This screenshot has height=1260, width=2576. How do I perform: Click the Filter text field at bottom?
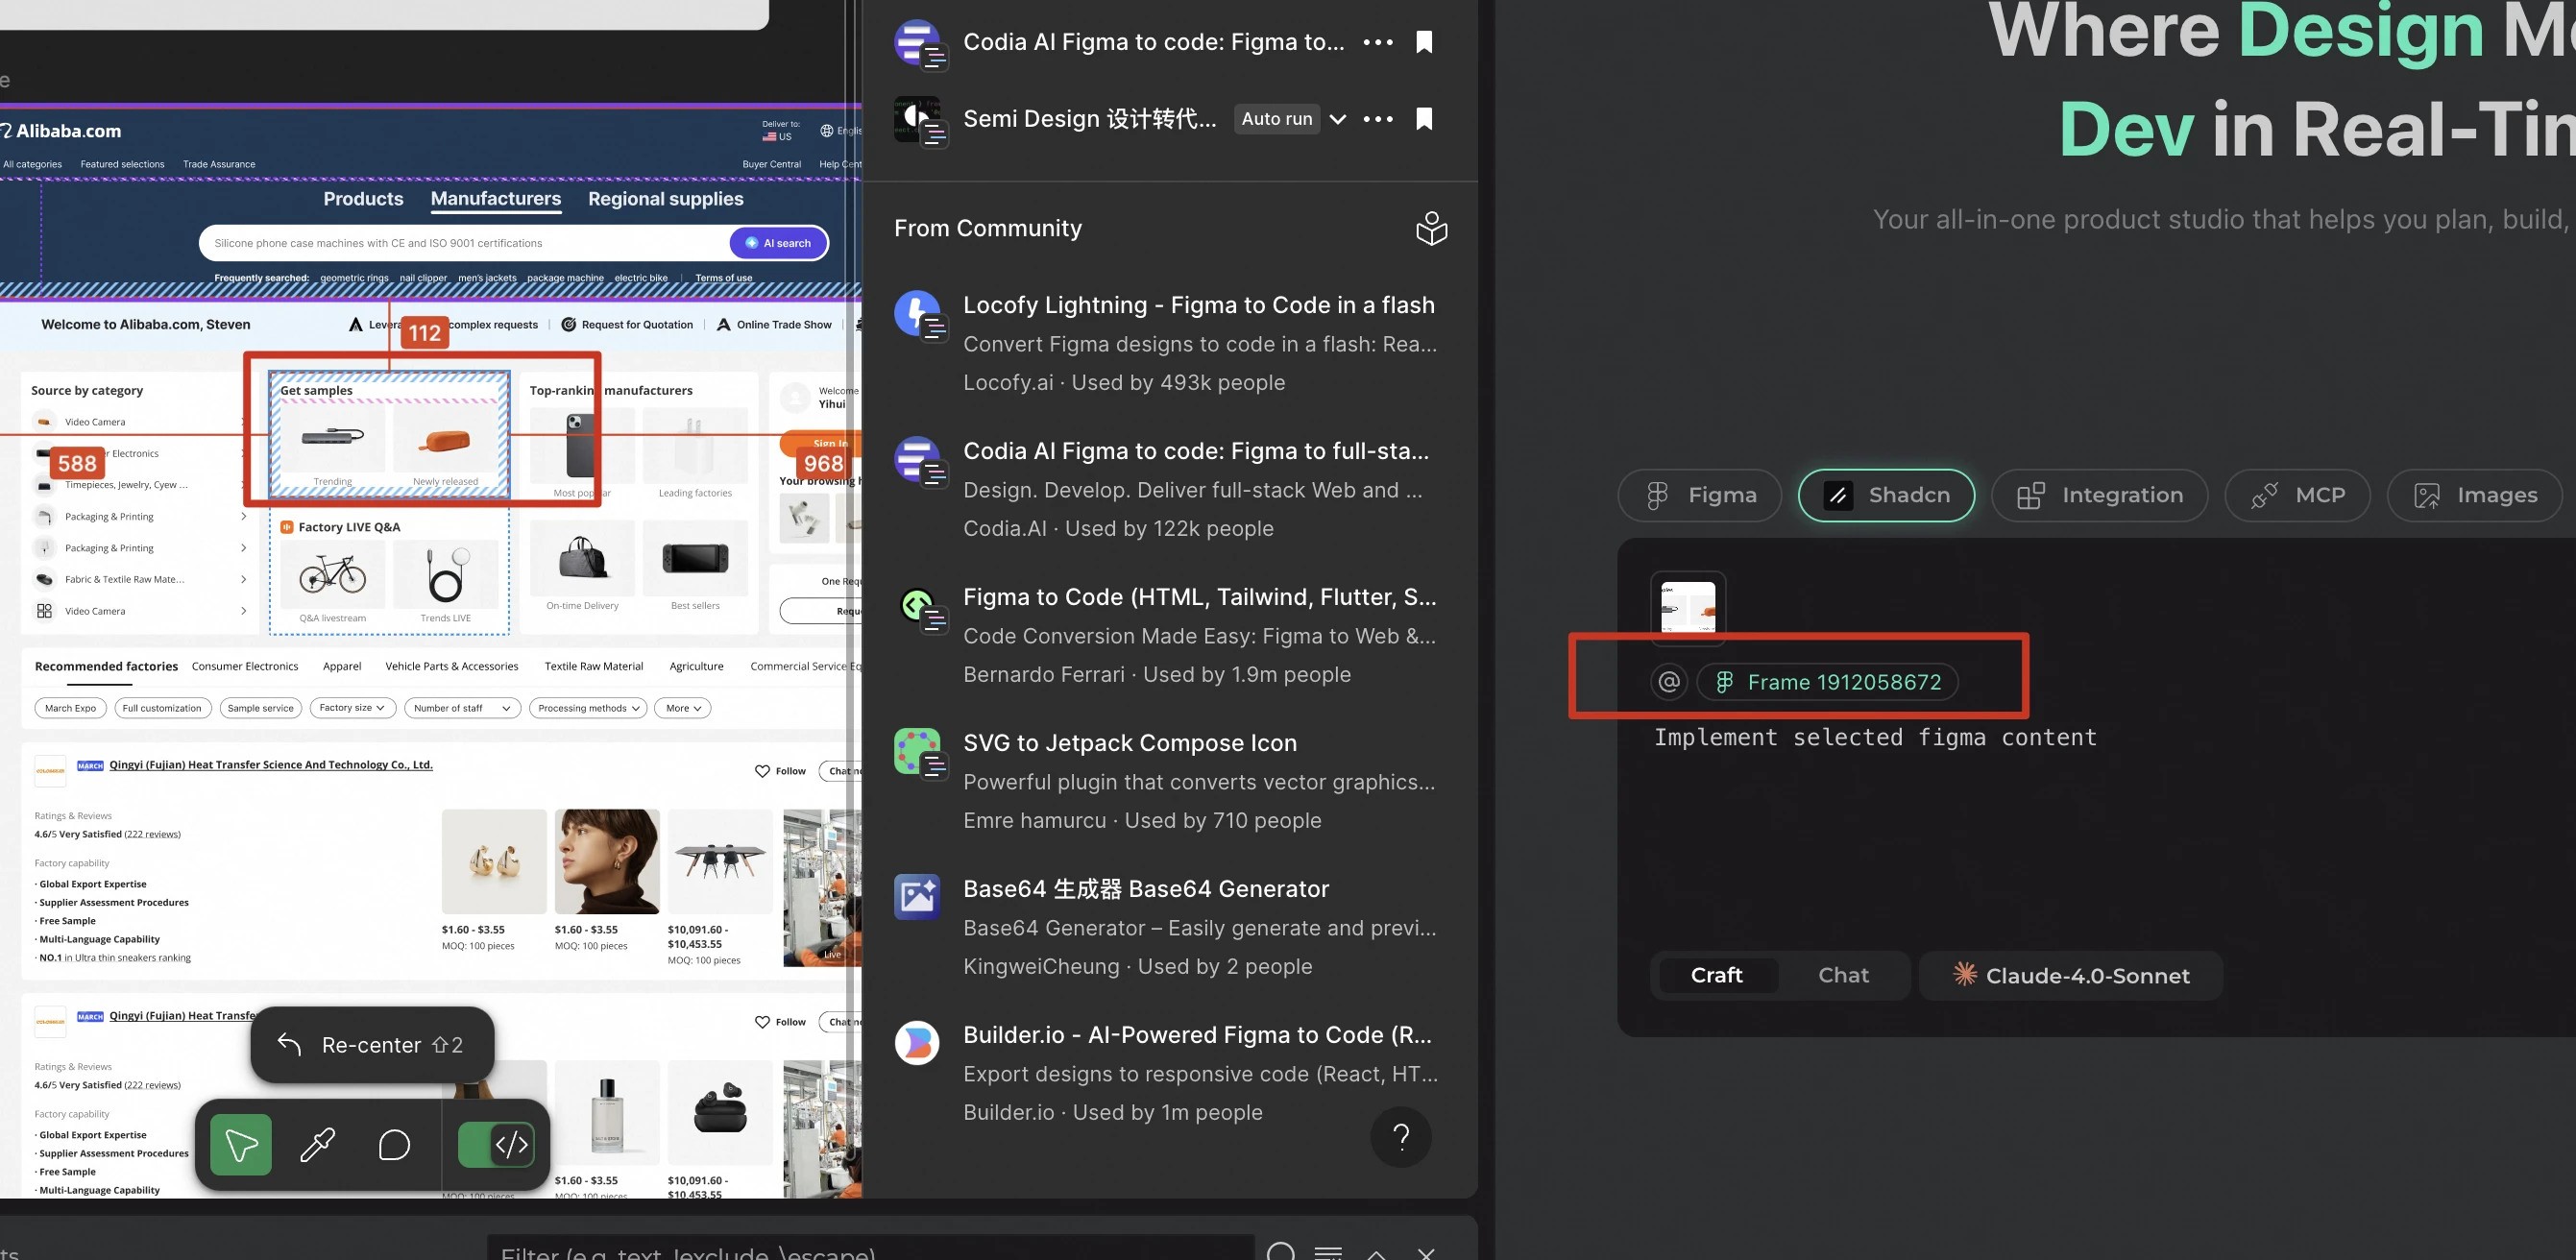[870, 1250]
